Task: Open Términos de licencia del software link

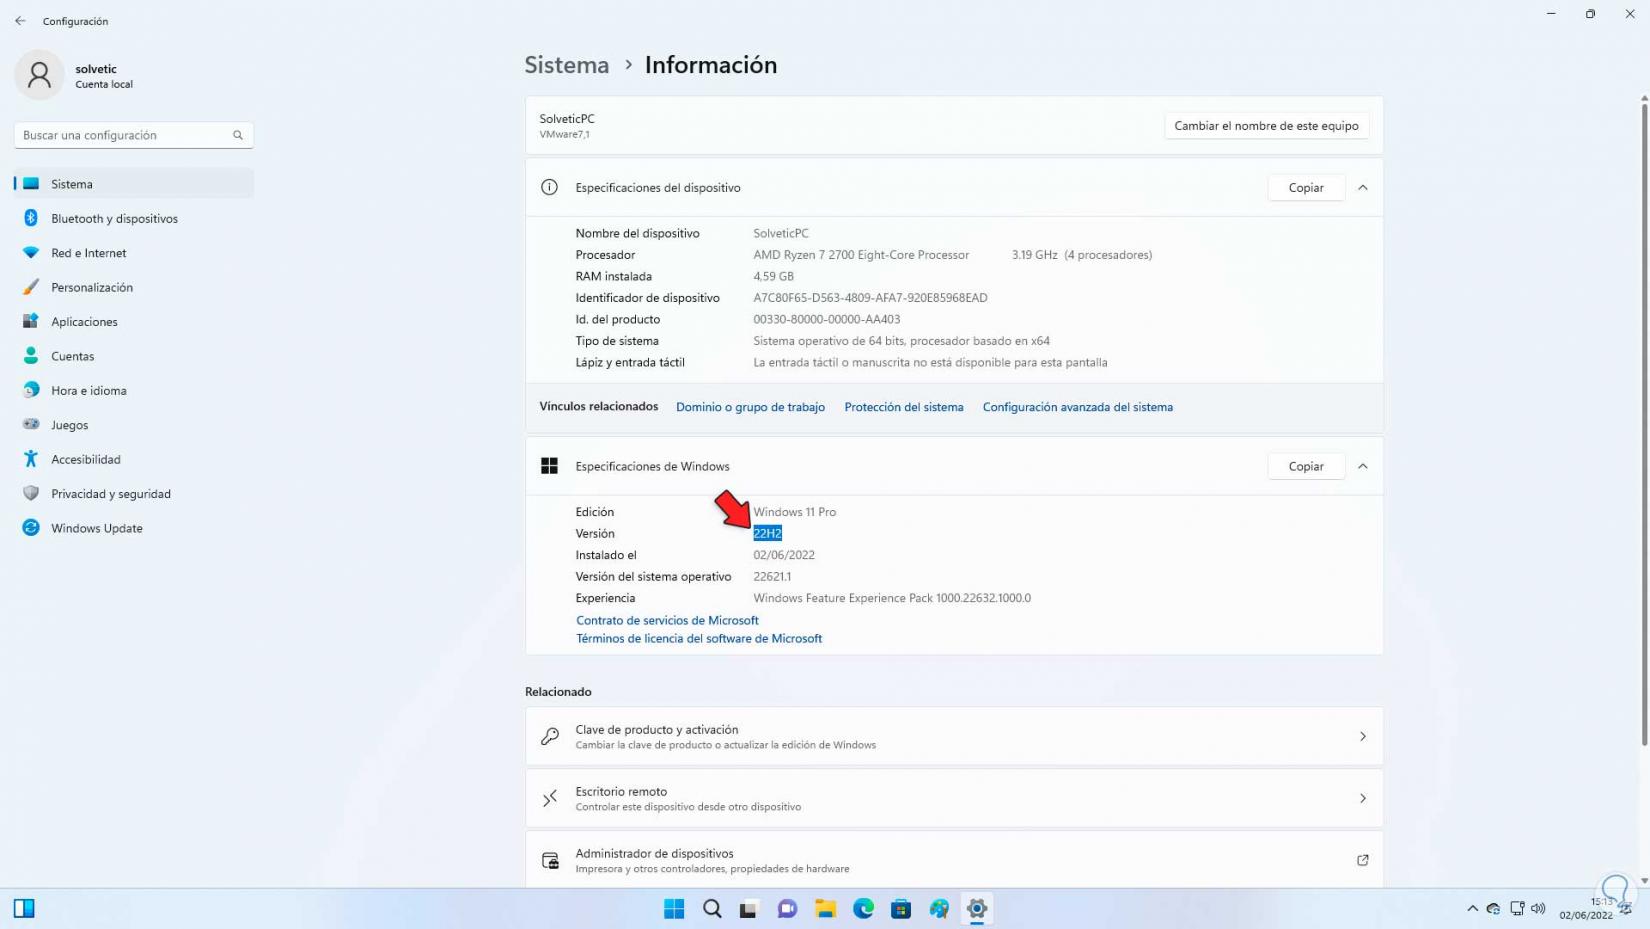Action: [699, 639]
